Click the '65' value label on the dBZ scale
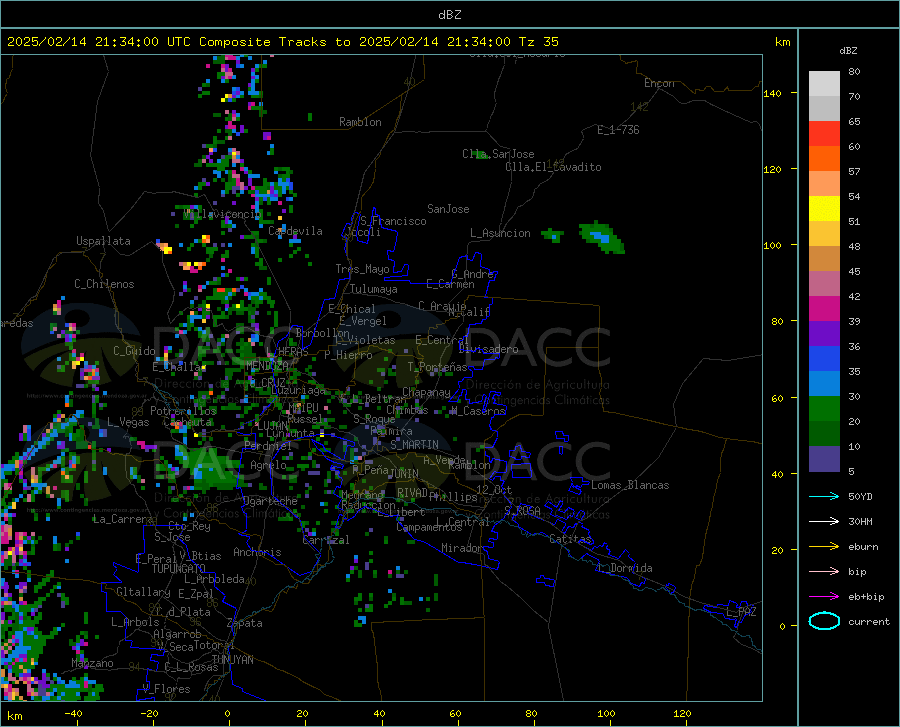 (x=854, y=122)
